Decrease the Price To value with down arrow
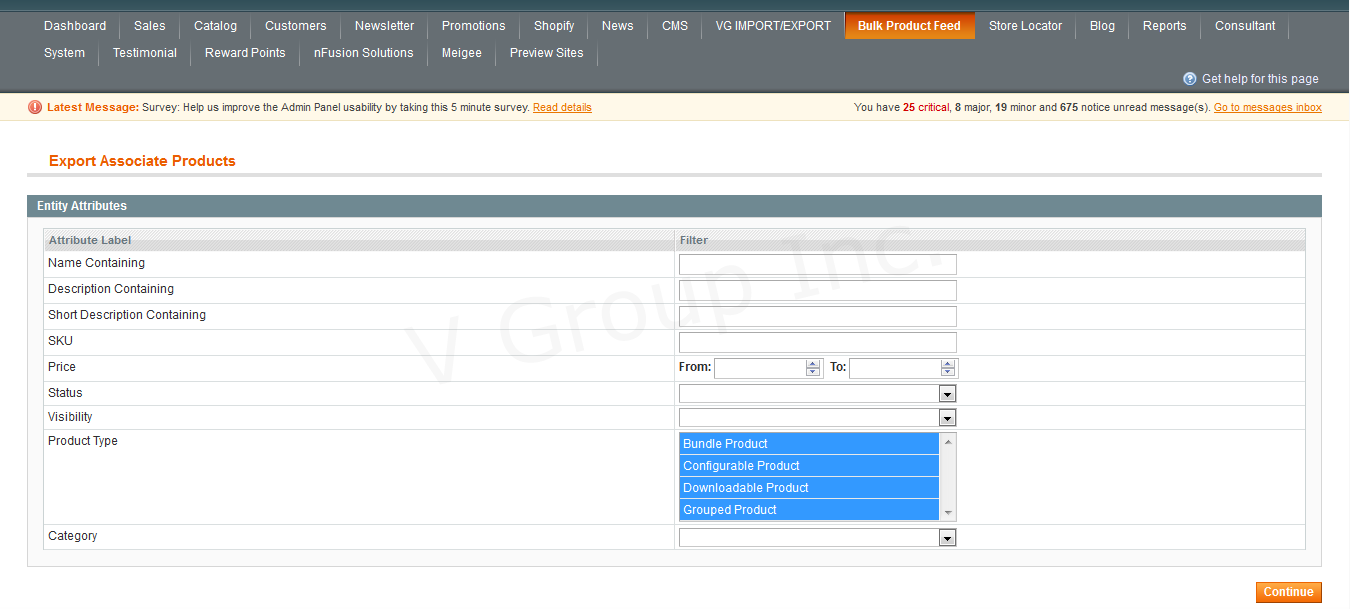1350x609 pixels. click(948, 373)
